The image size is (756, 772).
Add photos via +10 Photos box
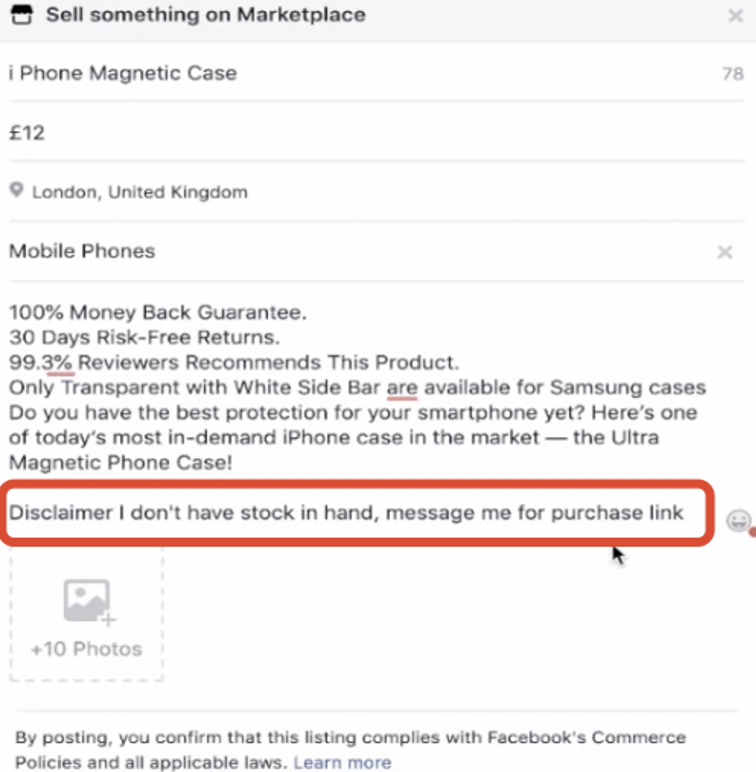[87, 614]
